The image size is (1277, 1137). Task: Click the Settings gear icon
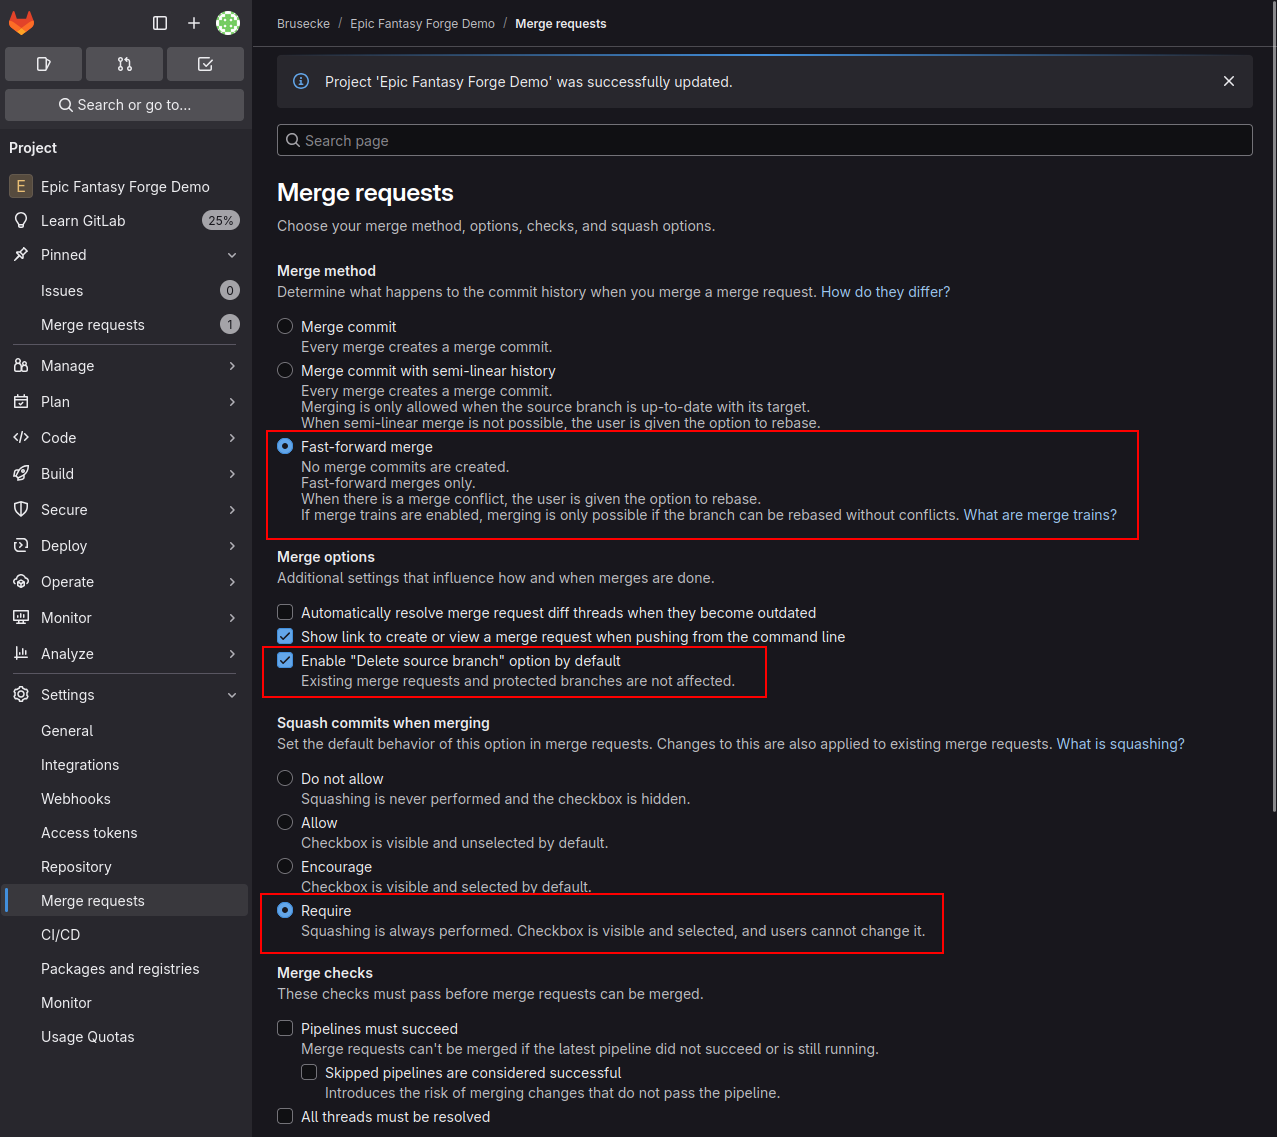pos(21,694)
